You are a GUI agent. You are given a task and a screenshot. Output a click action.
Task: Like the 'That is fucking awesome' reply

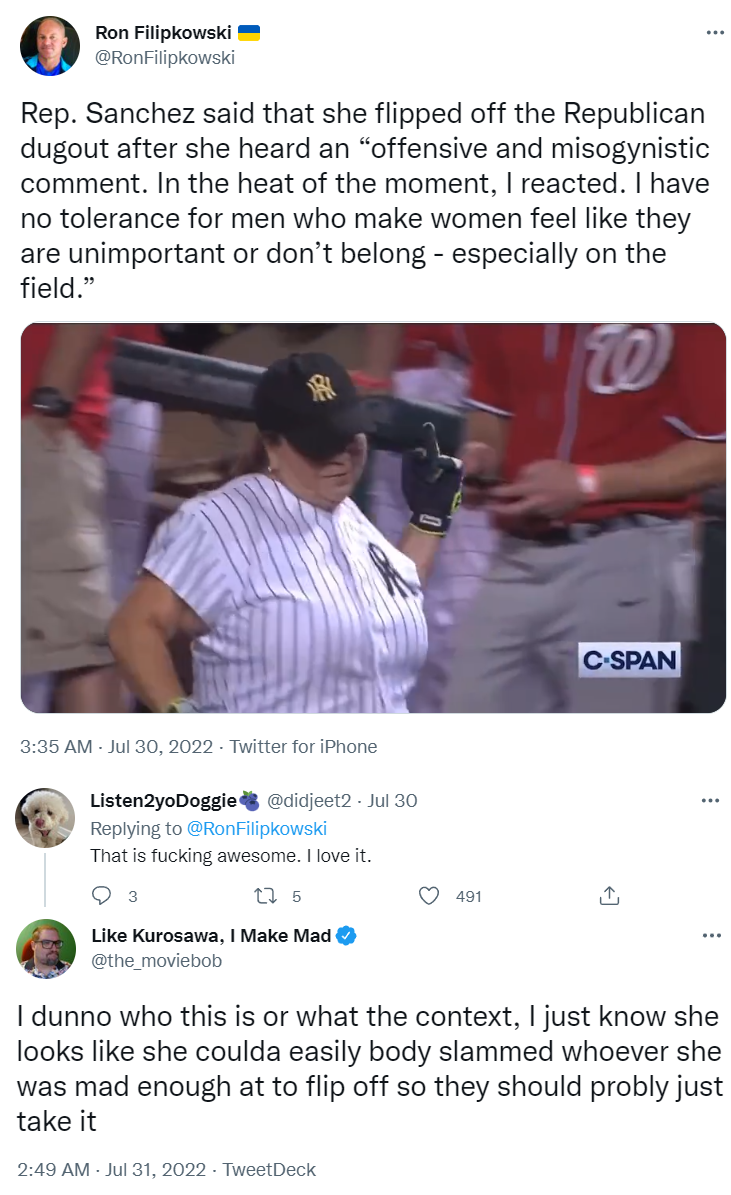[x=429, y=895]
